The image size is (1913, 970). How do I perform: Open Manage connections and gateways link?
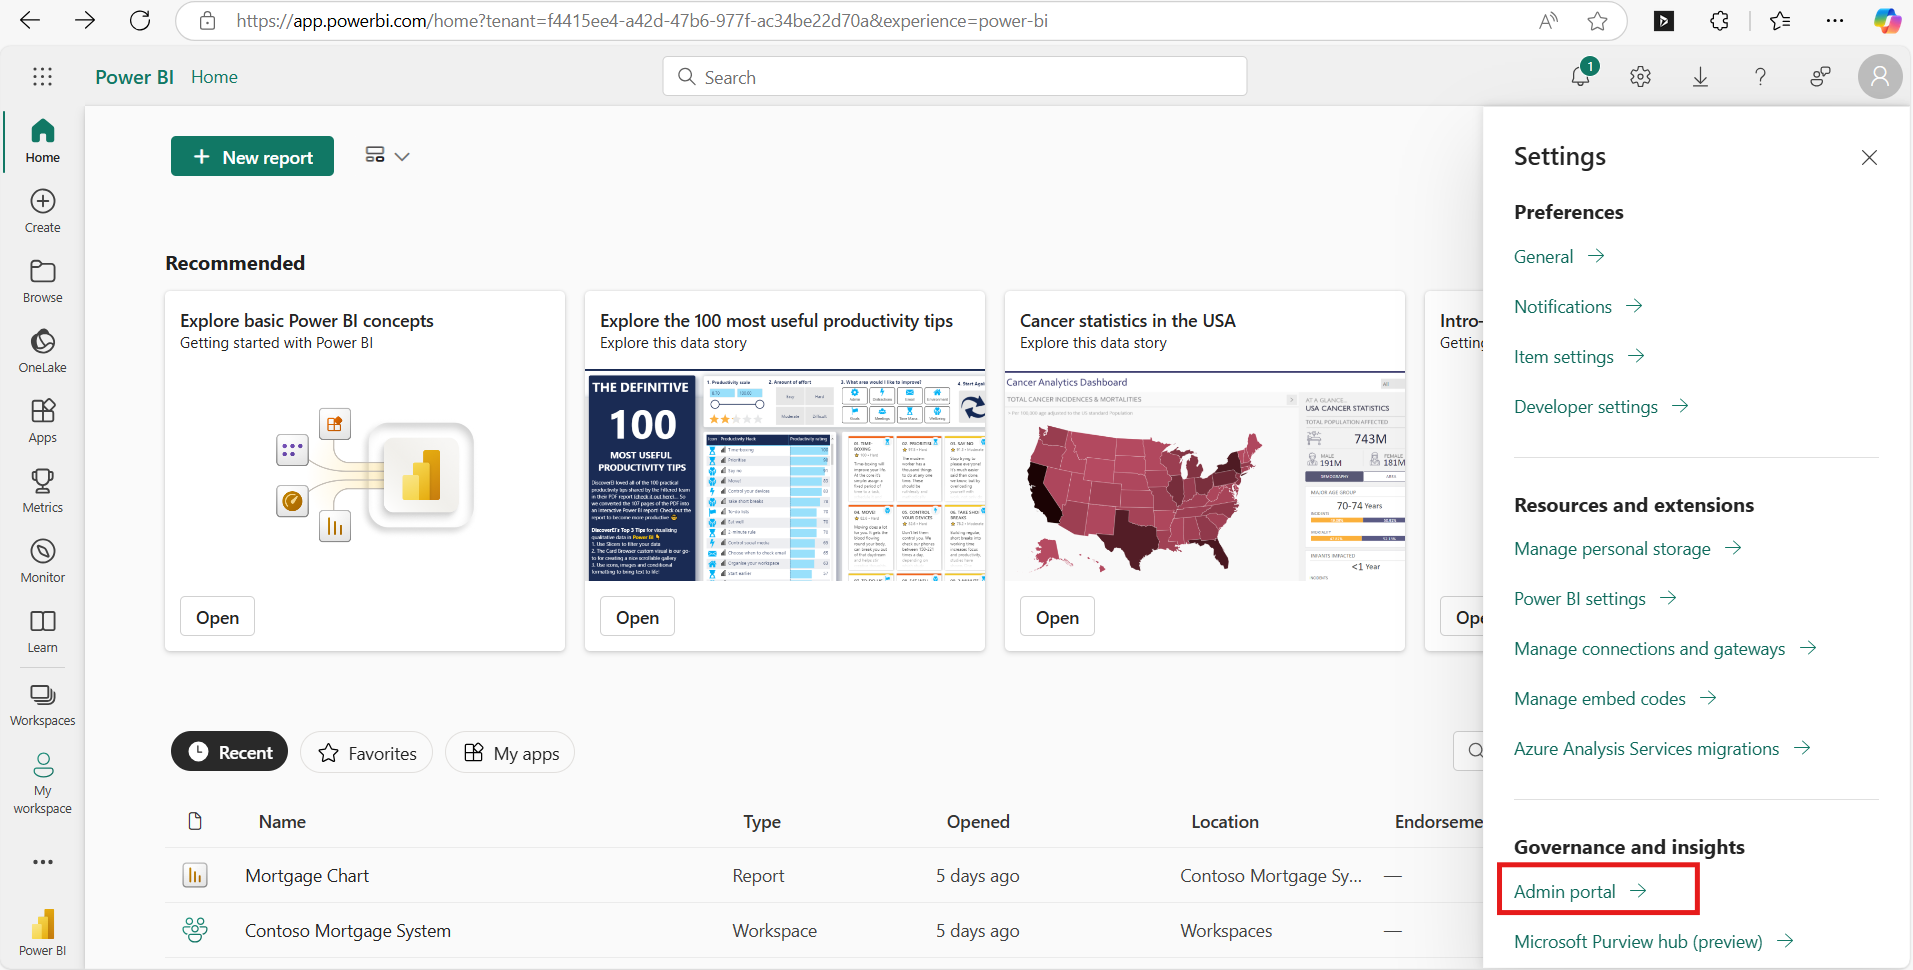1649,649
